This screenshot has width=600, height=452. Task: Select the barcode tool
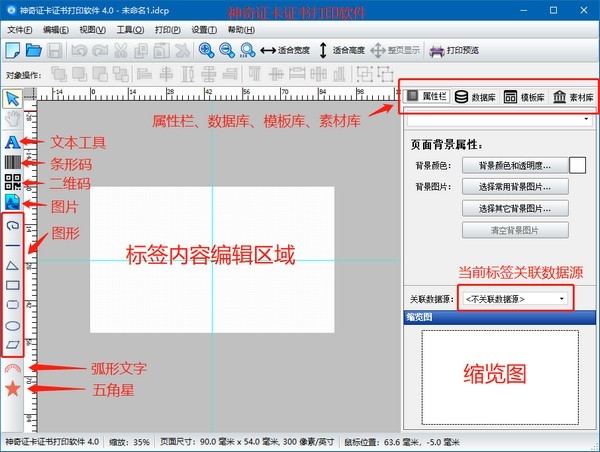tap(13, 162)
